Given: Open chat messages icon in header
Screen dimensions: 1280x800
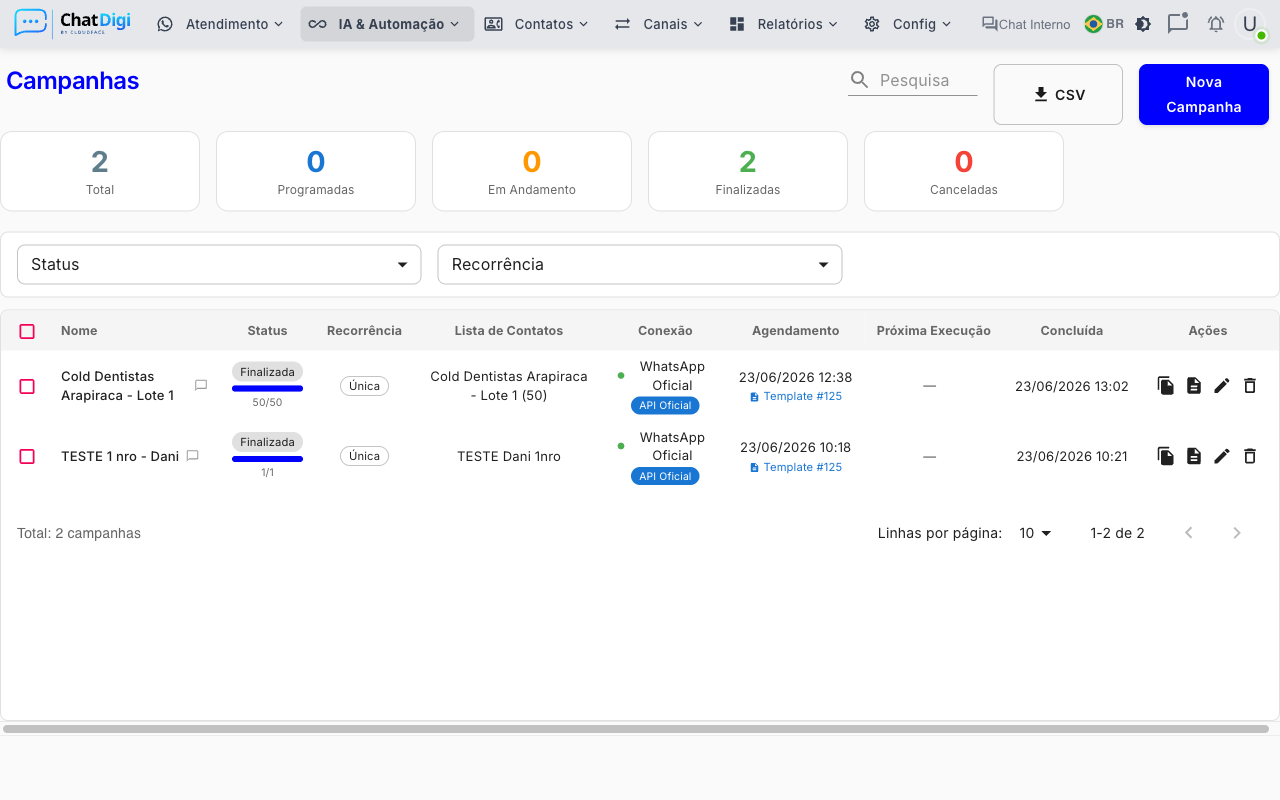Looking at the screenshot, I should tap(1178, 23).
